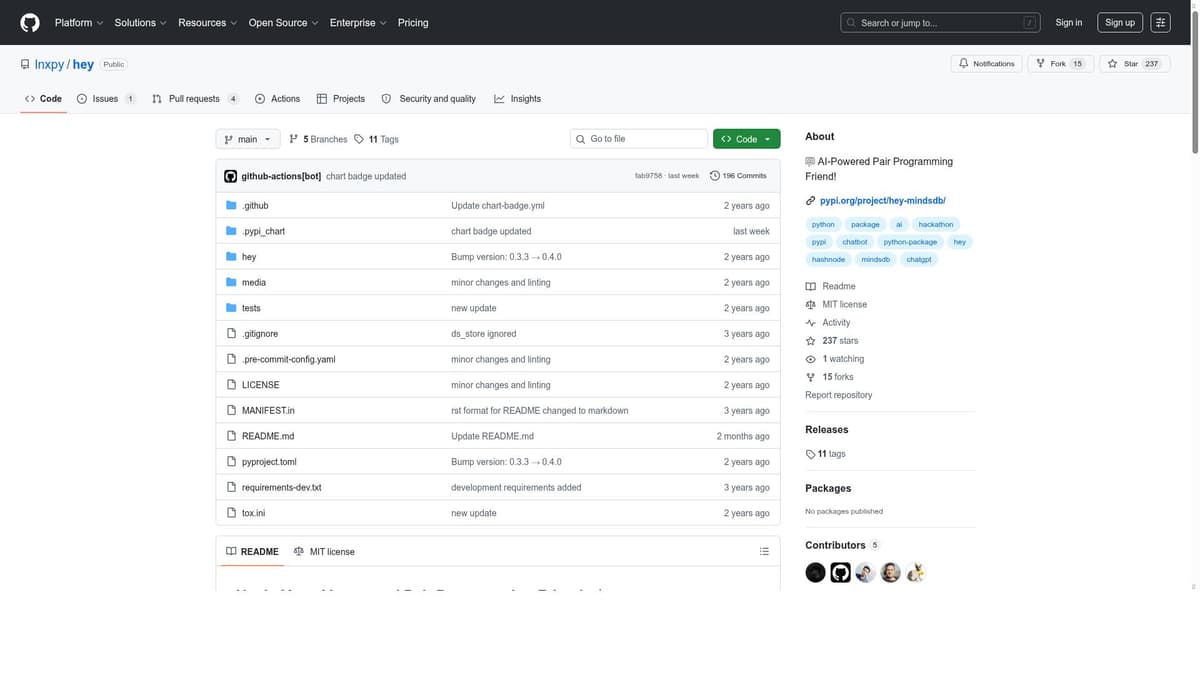Click the GitHub logo icon

pyautogui.click(x=30, y=22)
